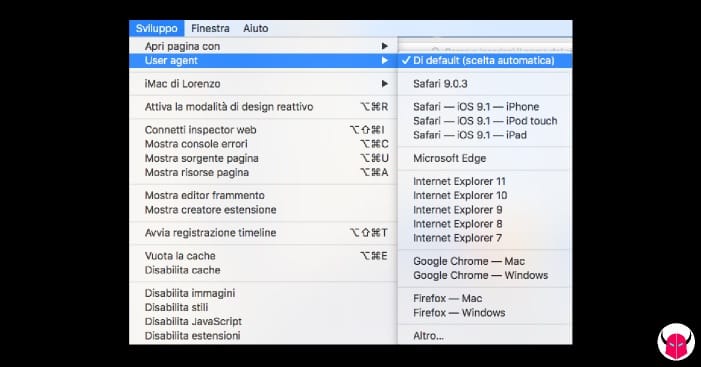Select Safari iOS 9.1 iPhone user agent
701x367 pixels.
(485, 107)
